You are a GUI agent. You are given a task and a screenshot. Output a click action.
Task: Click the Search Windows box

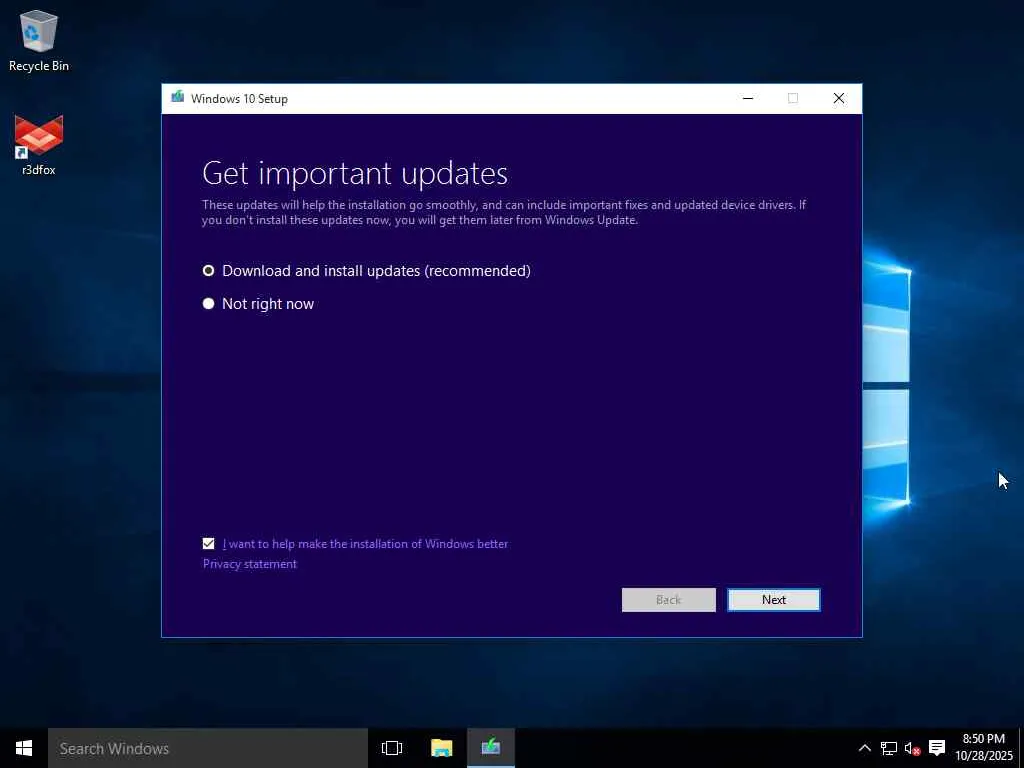coord(208,748)
